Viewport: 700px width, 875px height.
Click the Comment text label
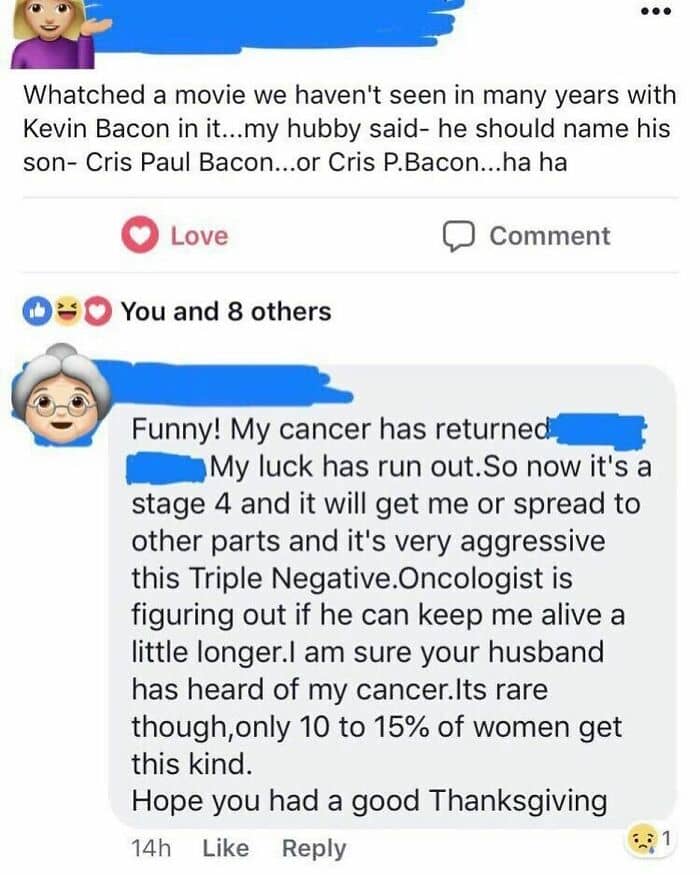tap(549, 236)
